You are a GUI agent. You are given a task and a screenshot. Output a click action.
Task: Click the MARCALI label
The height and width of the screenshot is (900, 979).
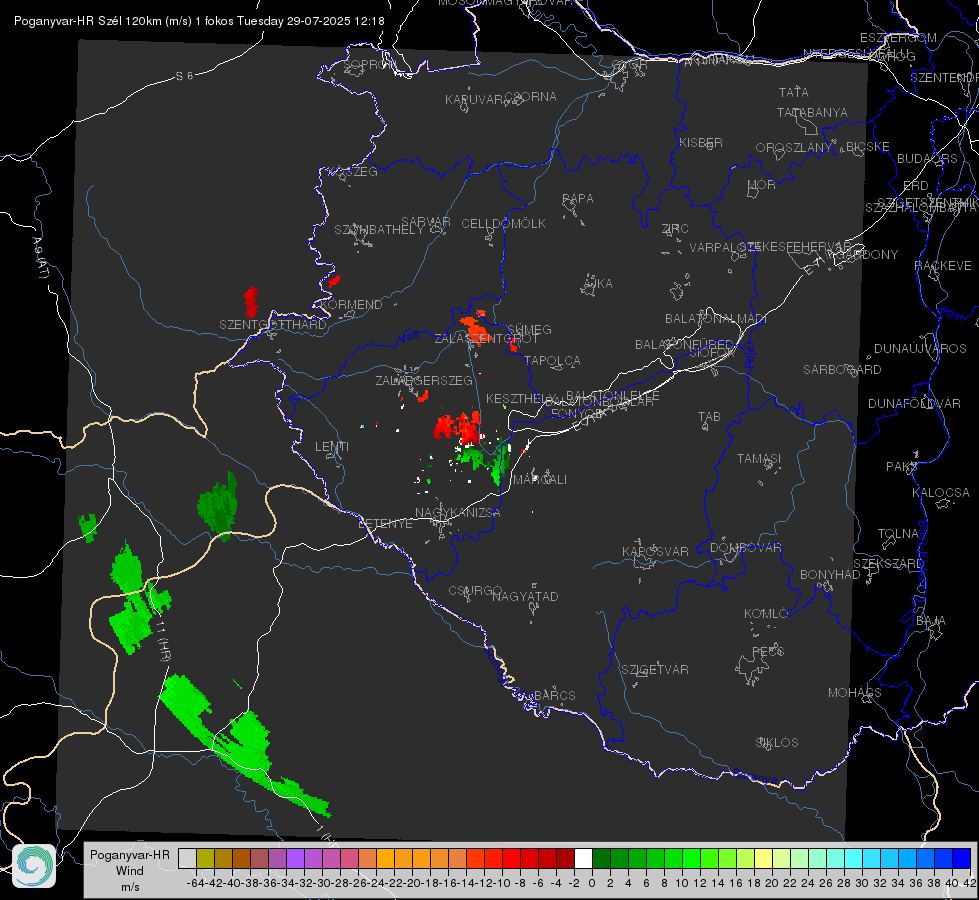539,480
